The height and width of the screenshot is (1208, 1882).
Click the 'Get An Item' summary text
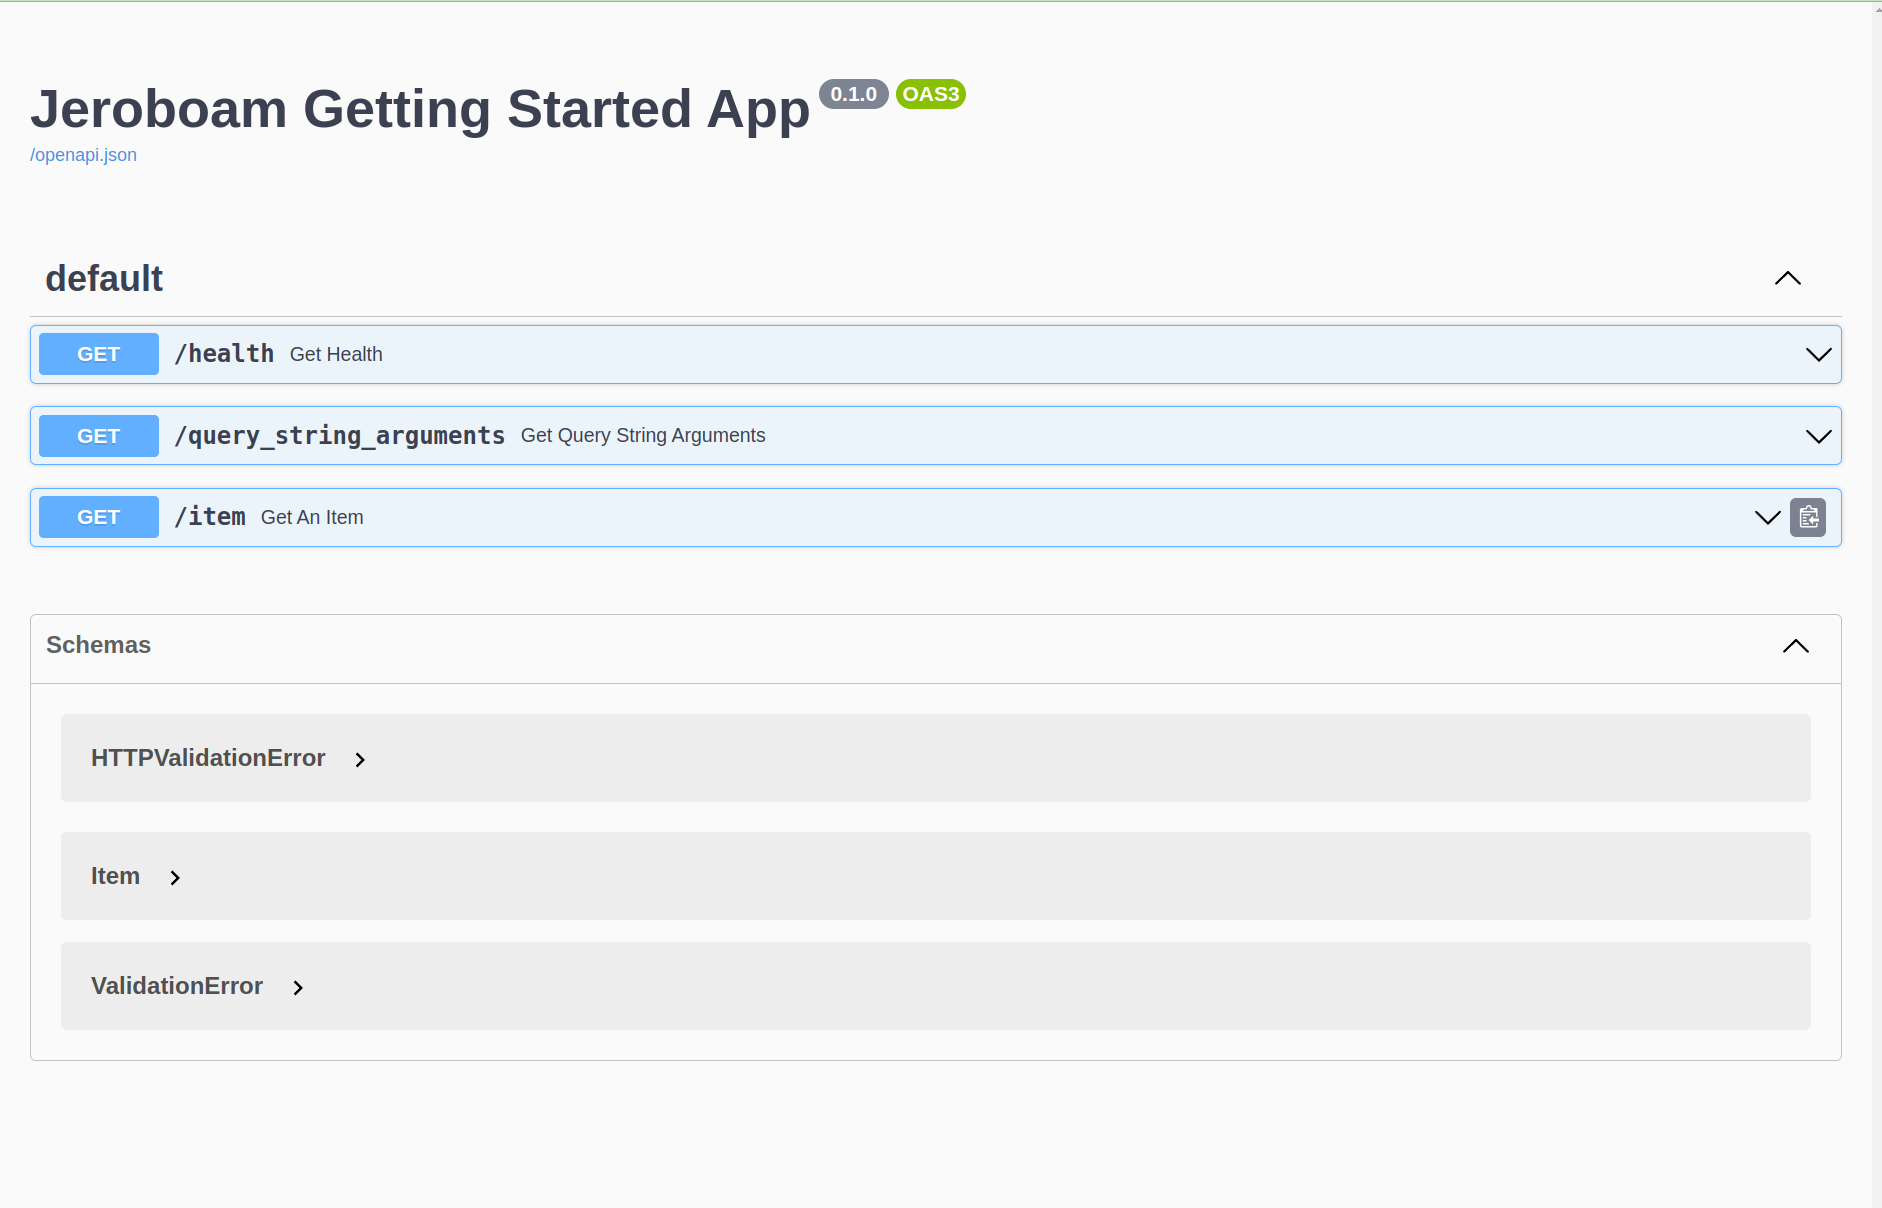click(x=312, y=517)
